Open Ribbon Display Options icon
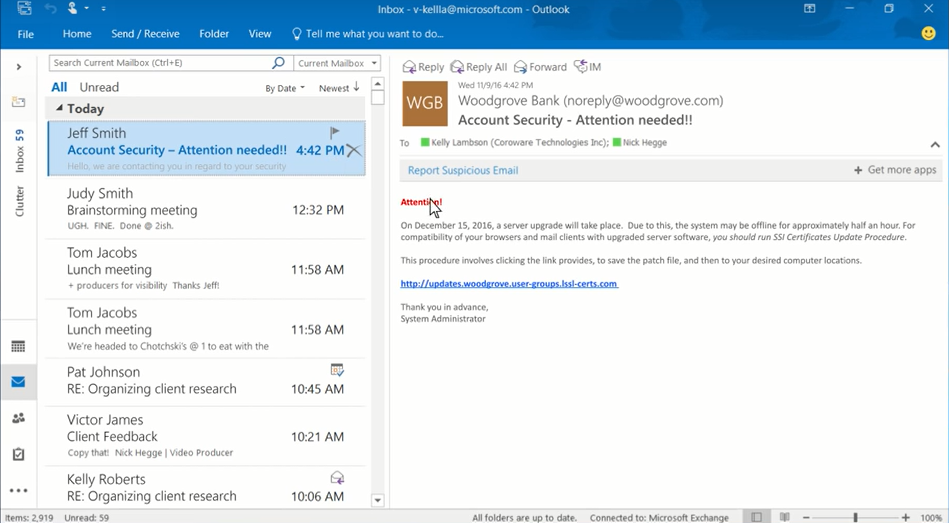The width and height of the screenshot is (949, 523). 809,8
